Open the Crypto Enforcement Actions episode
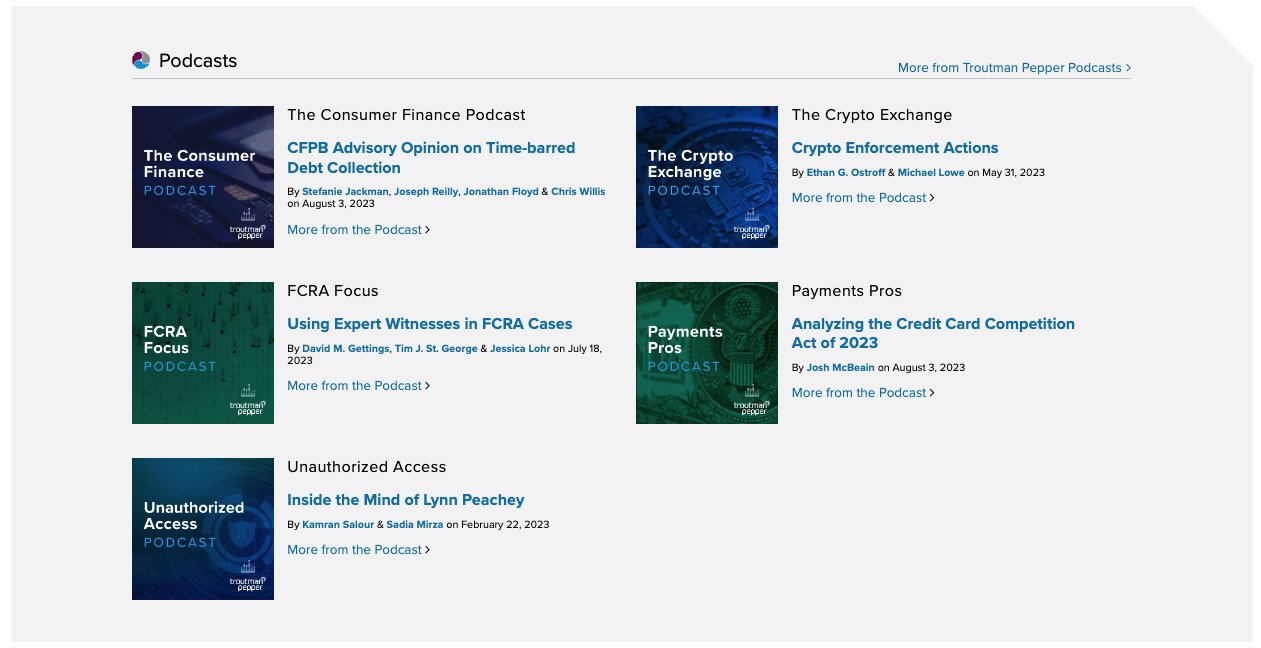This screenshot has height=648, width=1261. [x=894, y=148]
